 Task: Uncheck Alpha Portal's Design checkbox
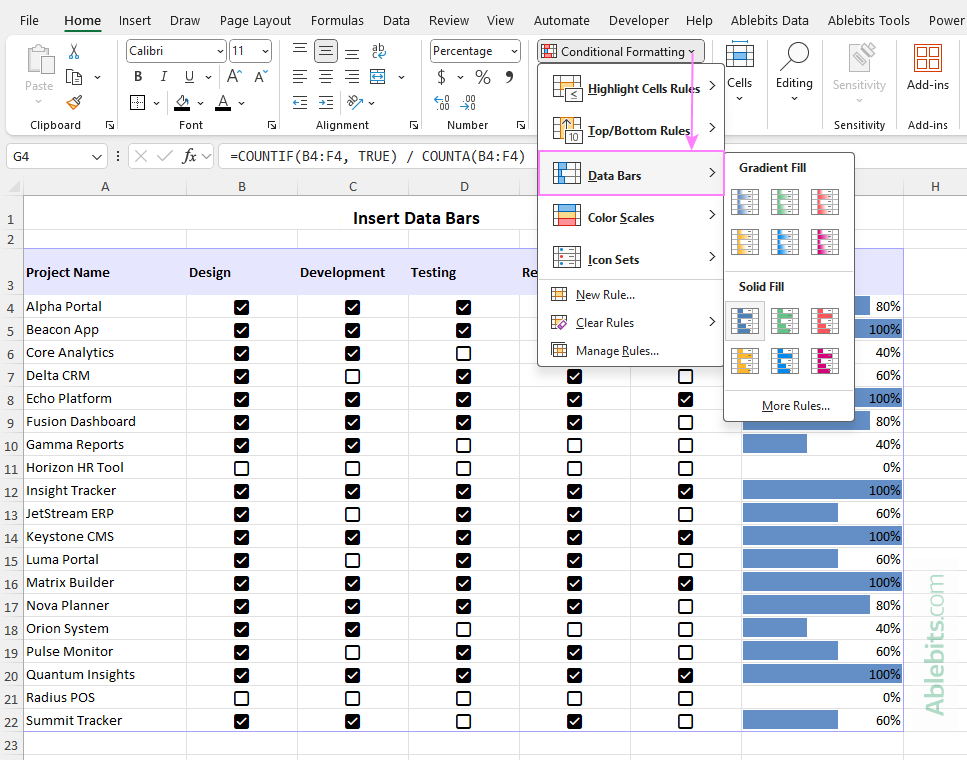(241, 306)
